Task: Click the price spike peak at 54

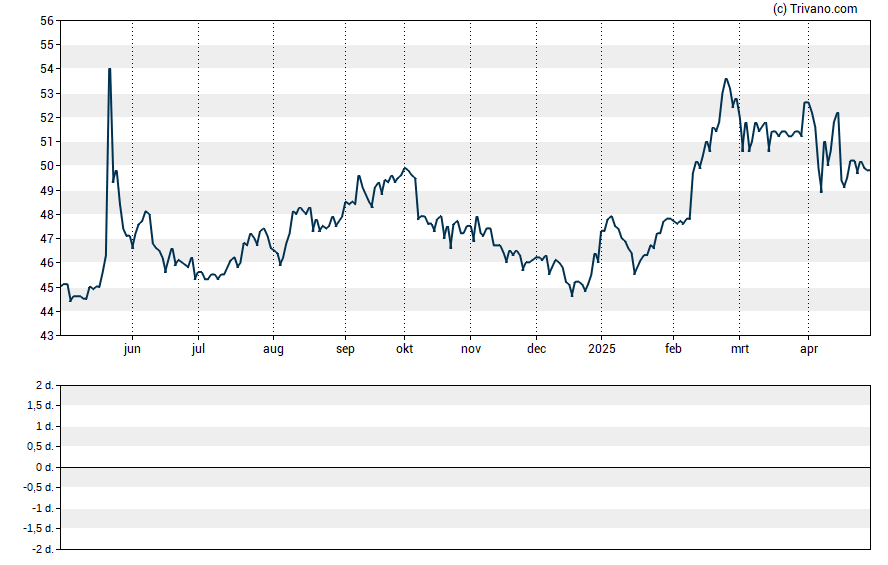Action: 109,70
